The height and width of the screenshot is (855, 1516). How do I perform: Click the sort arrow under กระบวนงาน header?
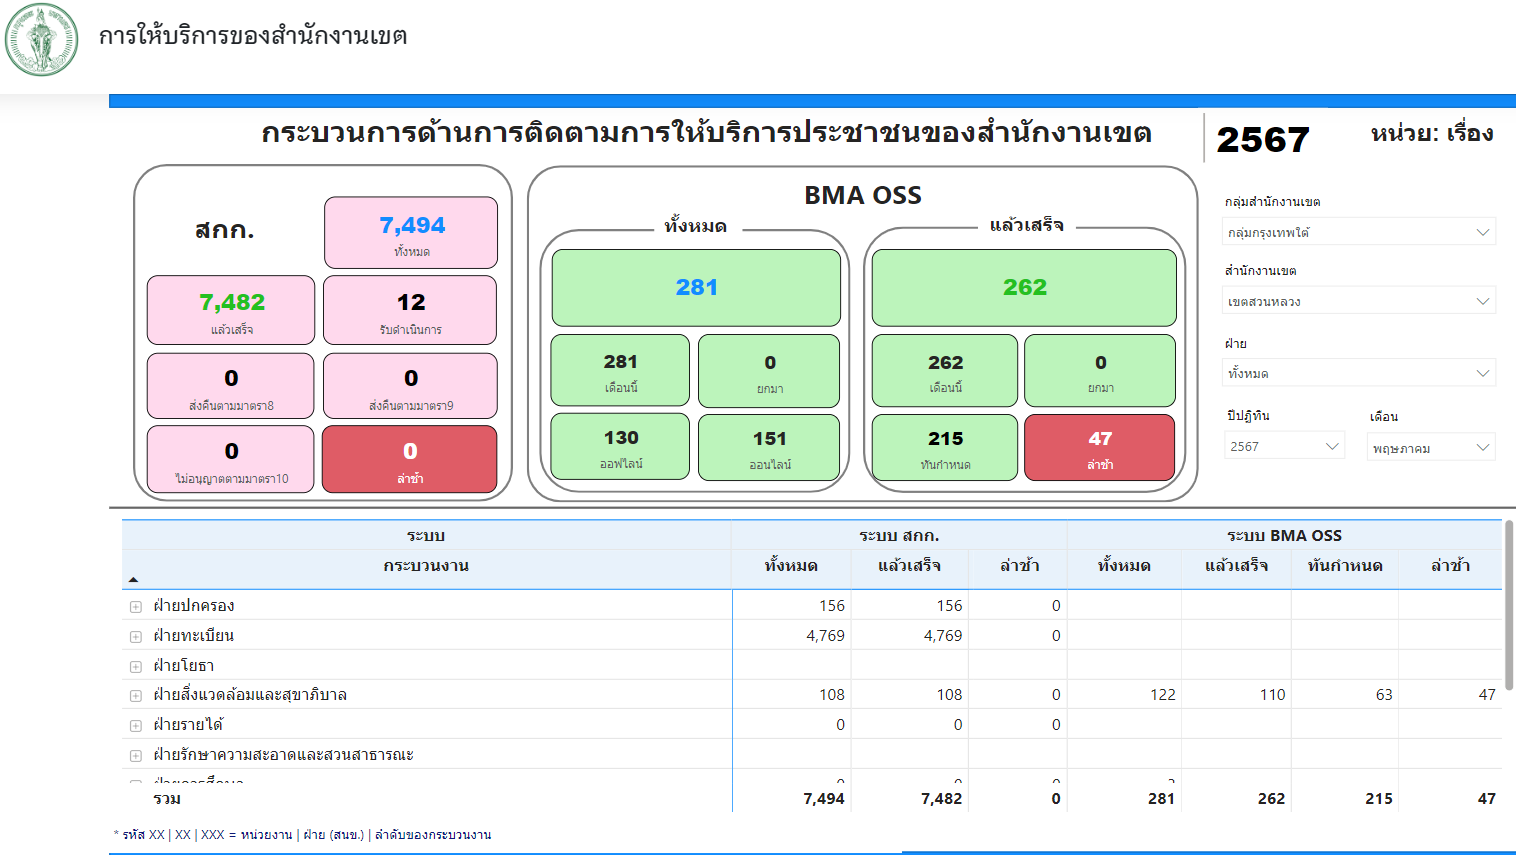tap(133, 580)
